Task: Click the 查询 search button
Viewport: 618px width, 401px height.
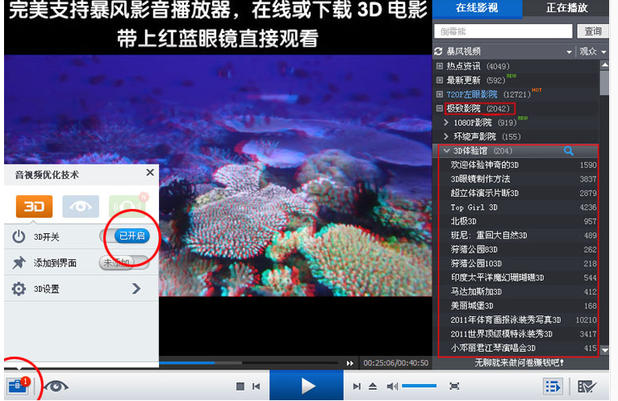Action: [592, 31]
